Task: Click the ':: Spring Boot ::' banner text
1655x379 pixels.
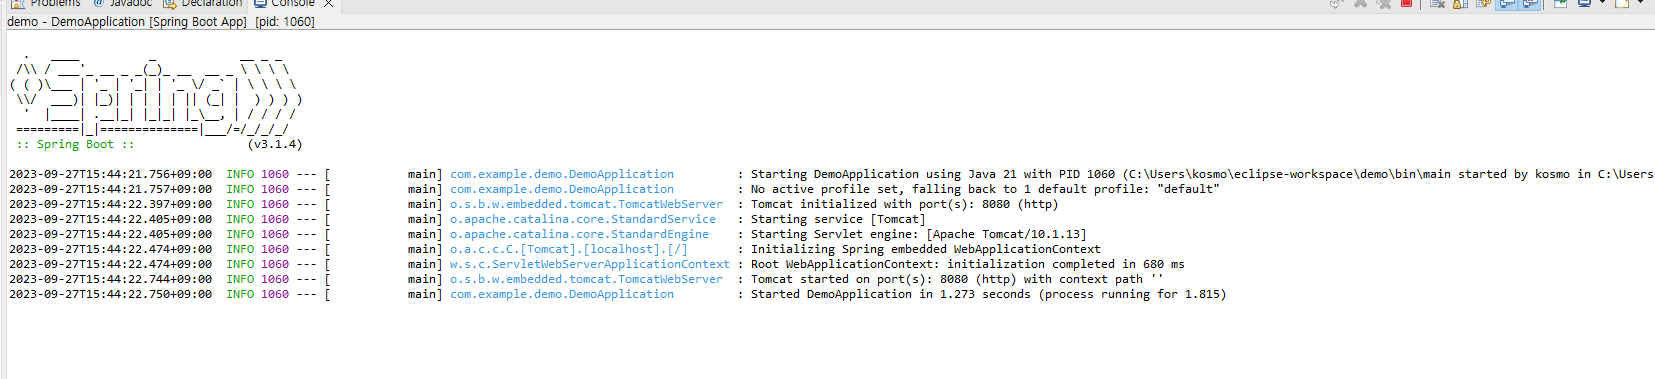Action: (75, 144)
